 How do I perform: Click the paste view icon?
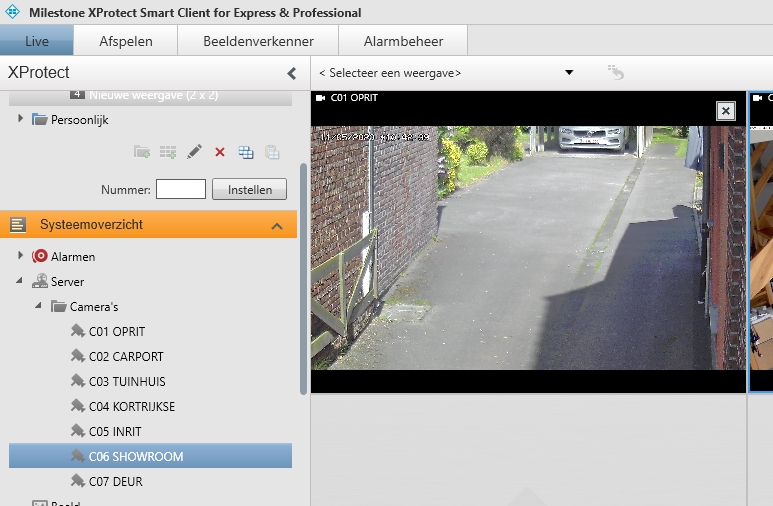click(x=272, y=152)
